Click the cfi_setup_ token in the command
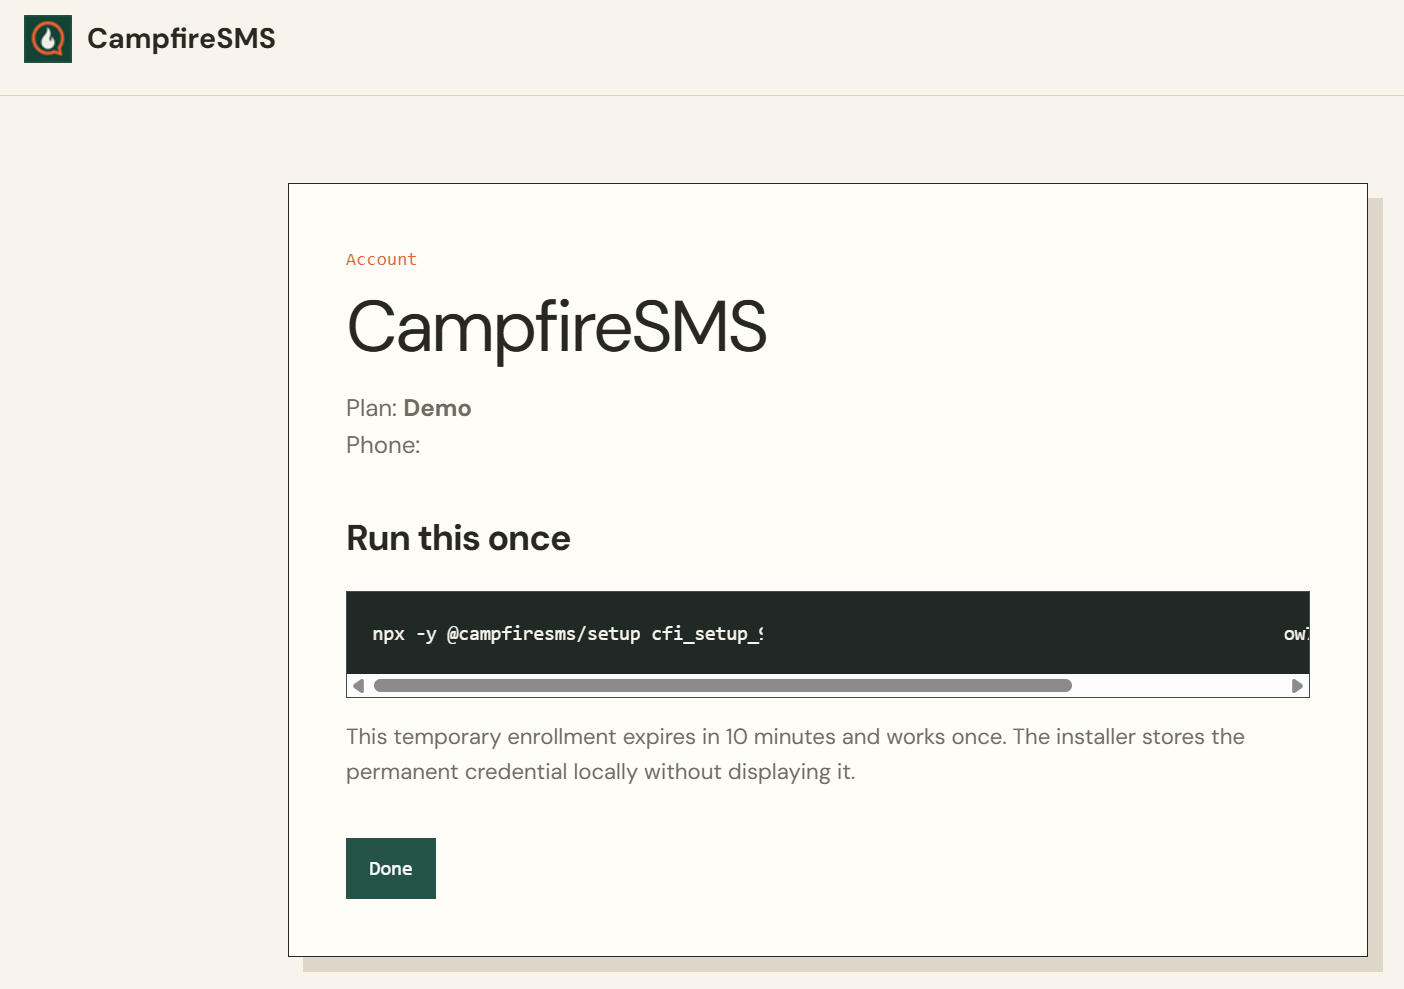This screenshot has width=1404, height=989. coord(707,634)
